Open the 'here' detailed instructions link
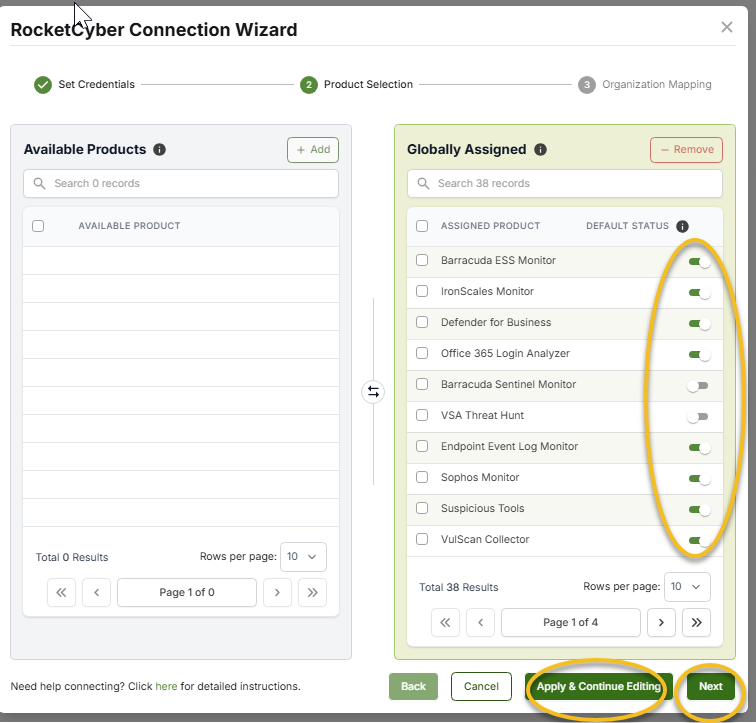The height and width of the screenshot is (723, 756). (166, 686)
